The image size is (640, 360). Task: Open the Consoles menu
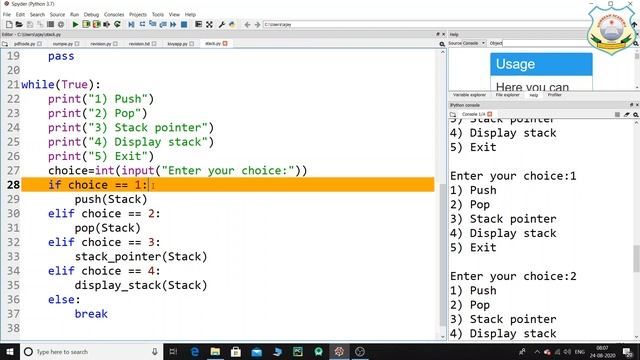pyautogui.click(x=114, y=14)
